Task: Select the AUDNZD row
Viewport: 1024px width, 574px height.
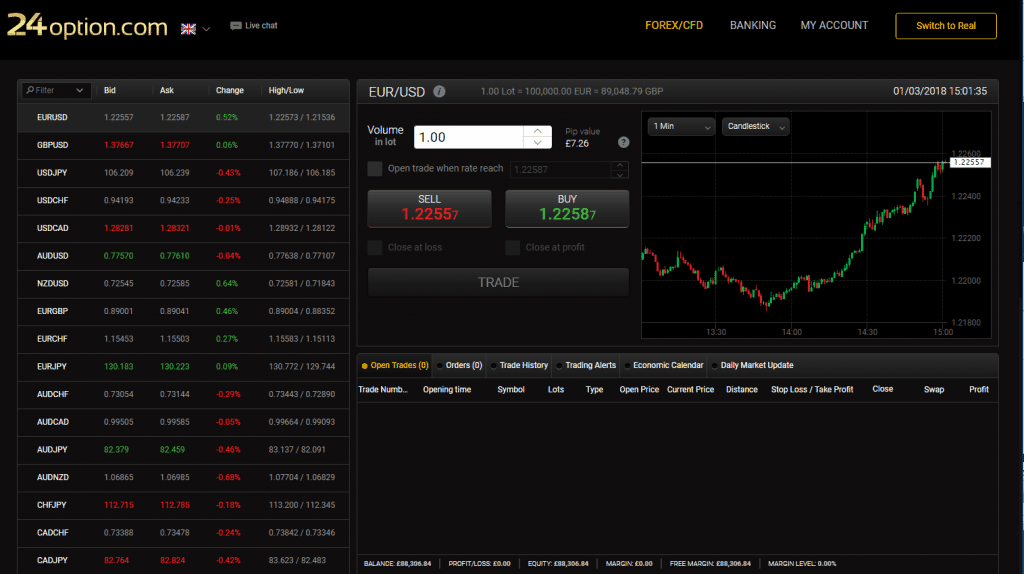Action: tap(184, 477)
